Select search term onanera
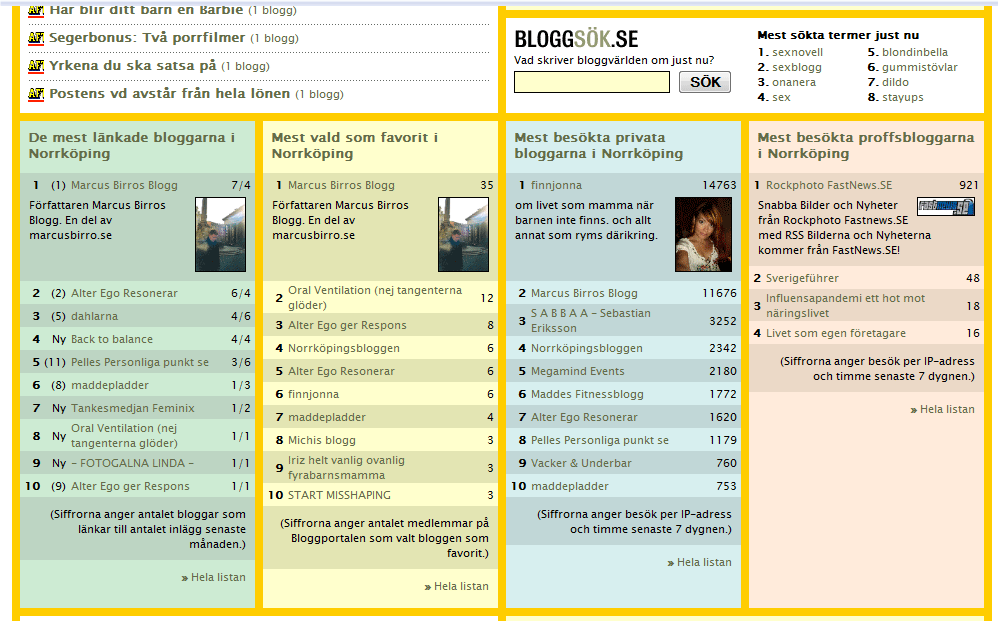998x621 pixels. [794, 82]
